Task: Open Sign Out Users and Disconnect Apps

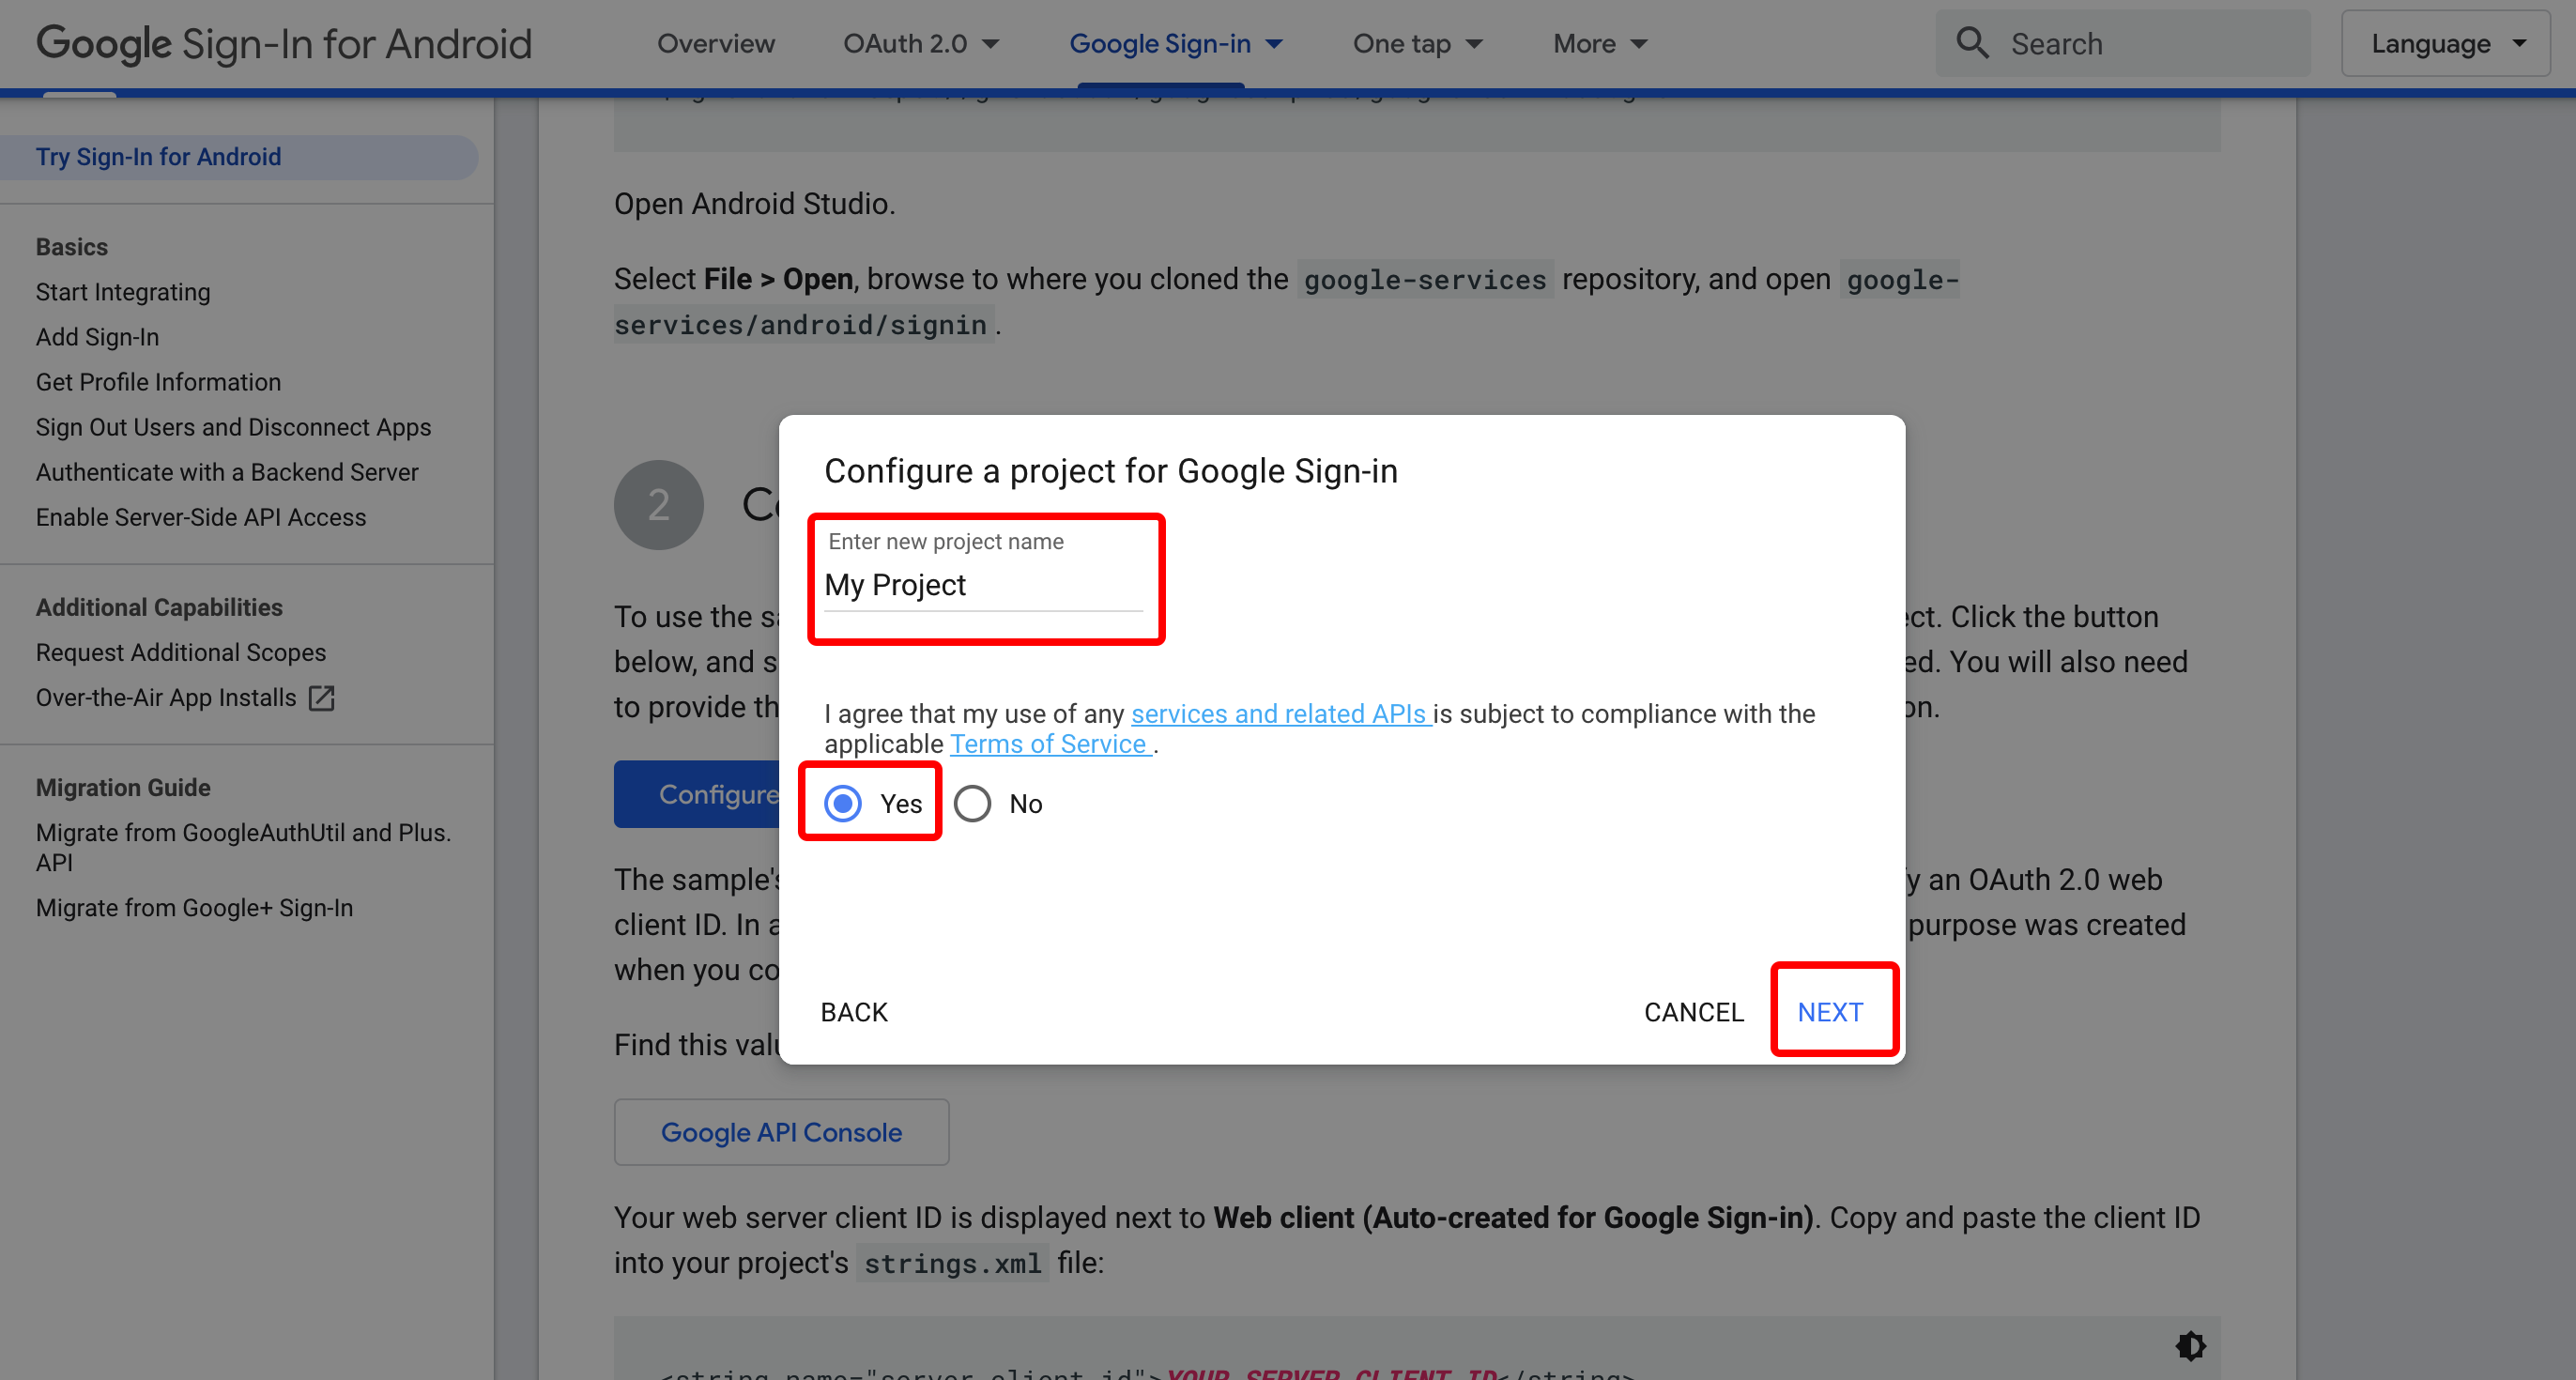Action: 233,427
